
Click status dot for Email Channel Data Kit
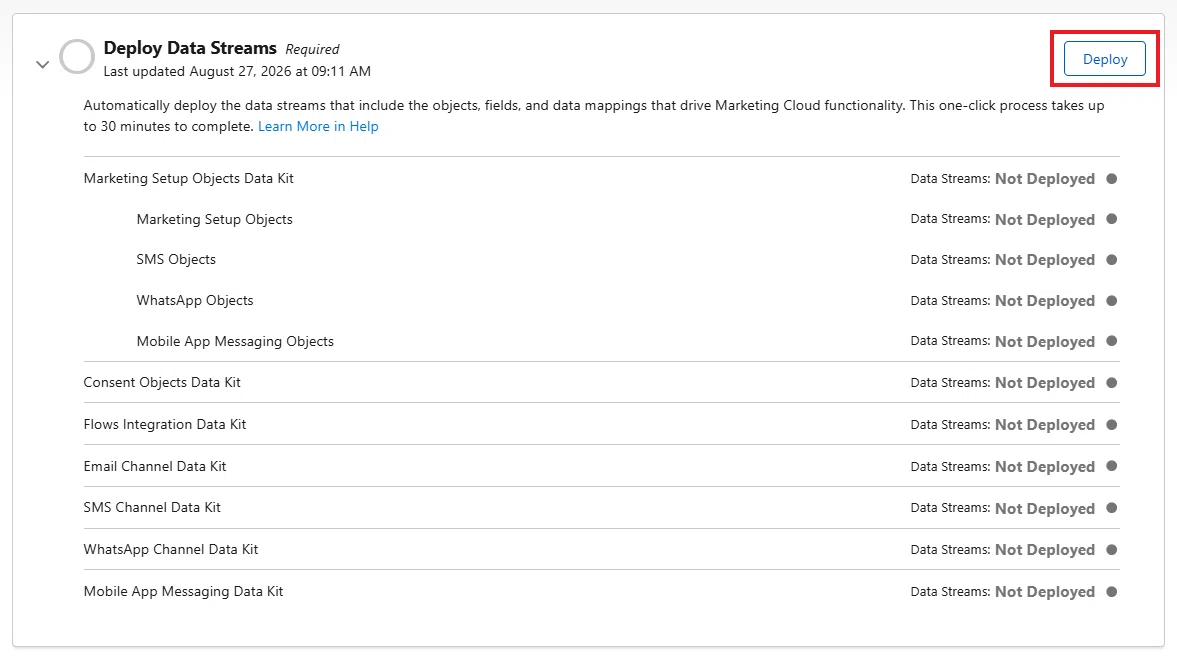(x=1112, y=466)
